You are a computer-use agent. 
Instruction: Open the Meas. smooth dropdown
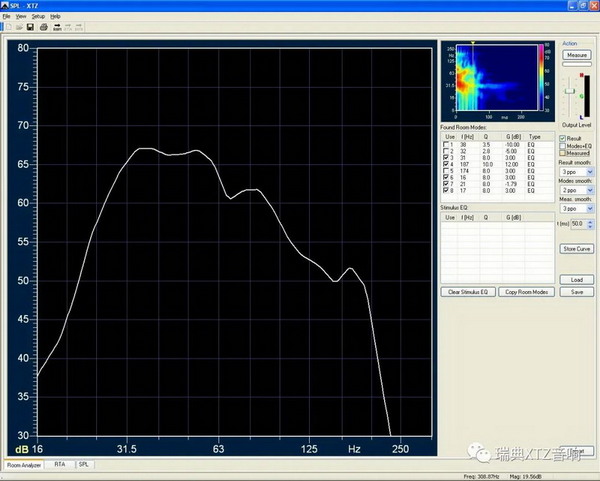[577, 209]
